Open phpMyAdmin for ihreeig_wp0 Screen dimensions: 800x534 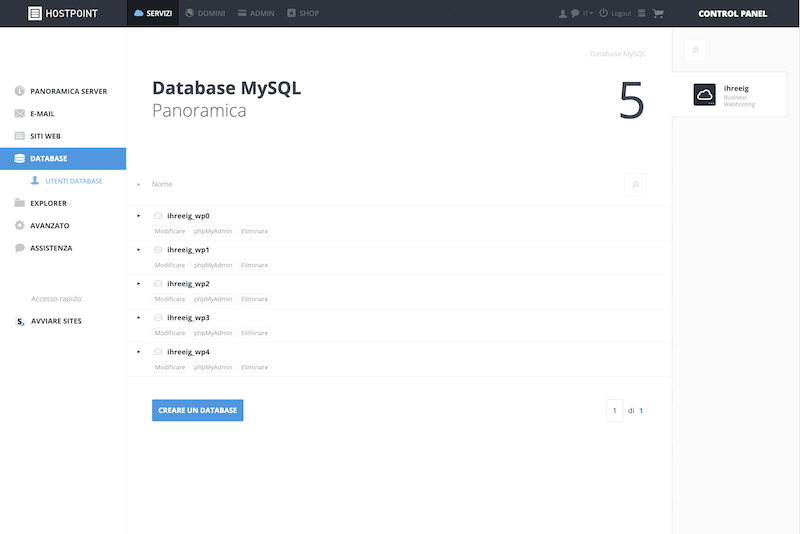[x=213, y=231]
